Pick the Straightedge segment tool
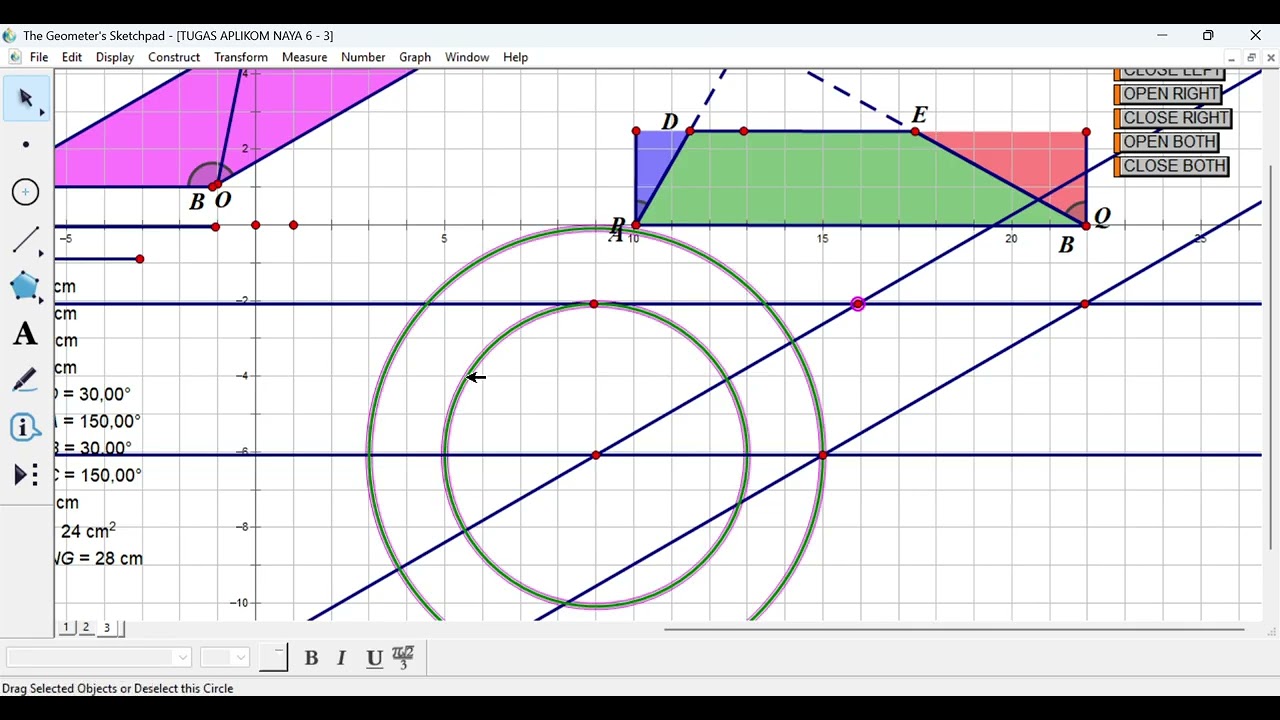1280x720 pixels. 26,239
